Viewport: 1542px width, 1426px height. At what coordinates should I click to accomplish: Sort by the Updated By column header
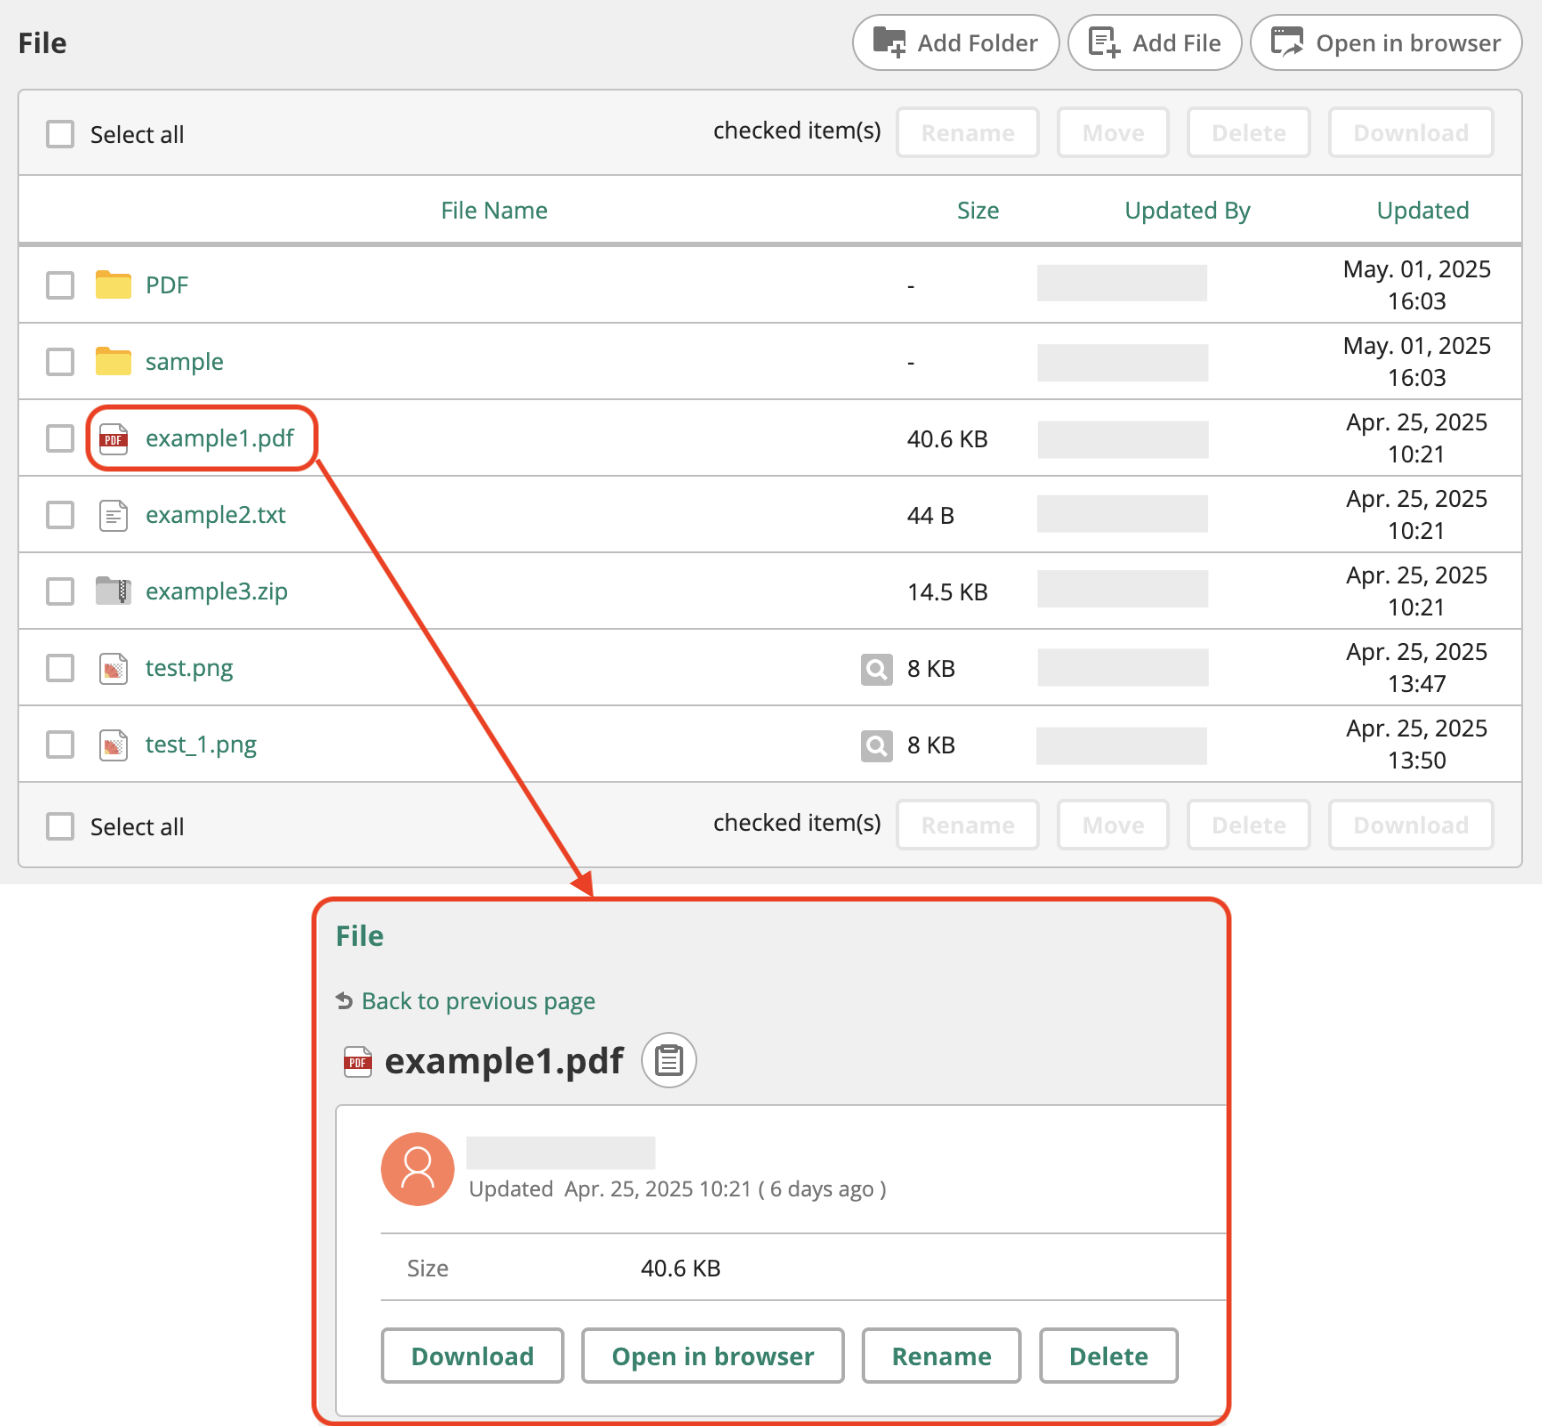(1187, 210)
